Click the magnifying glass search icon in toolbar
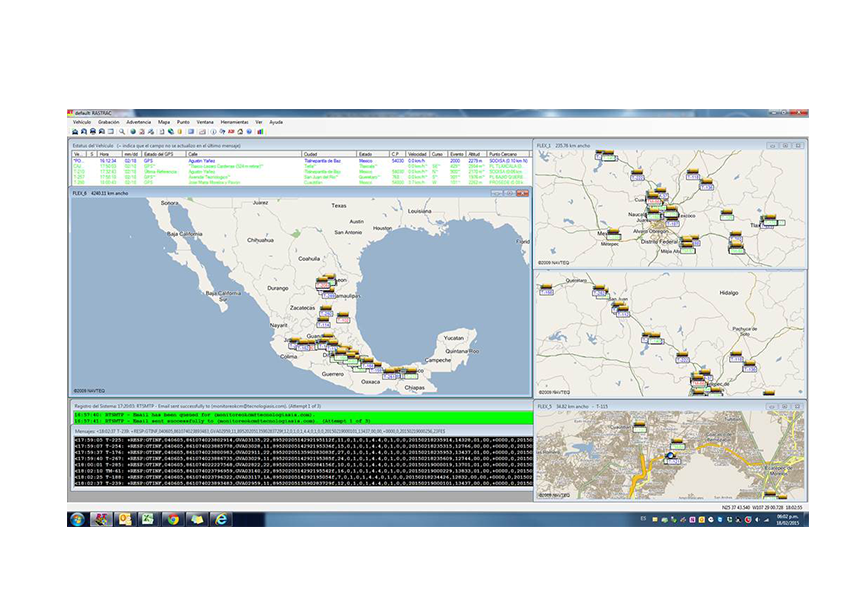The image size is (843, 600). (122, 132)
